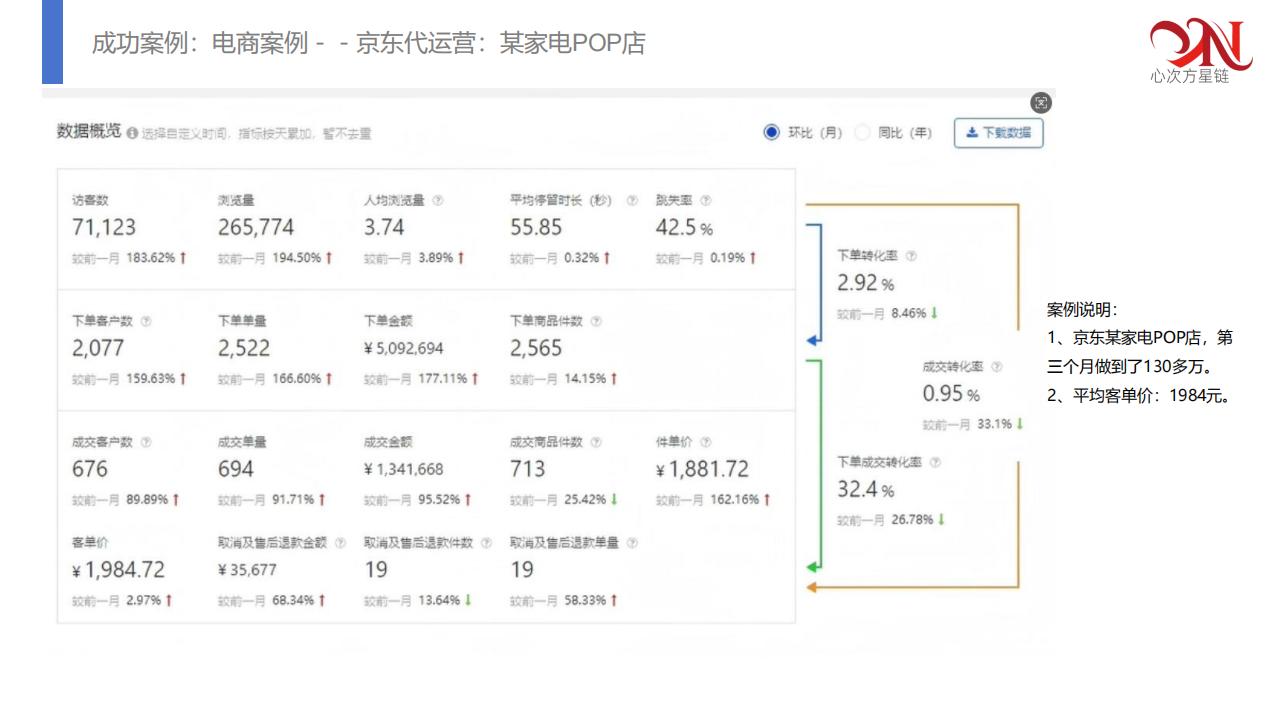Click the question mark next to 件单价
This screenshot has width=1280, height=720.
(706, 442)
